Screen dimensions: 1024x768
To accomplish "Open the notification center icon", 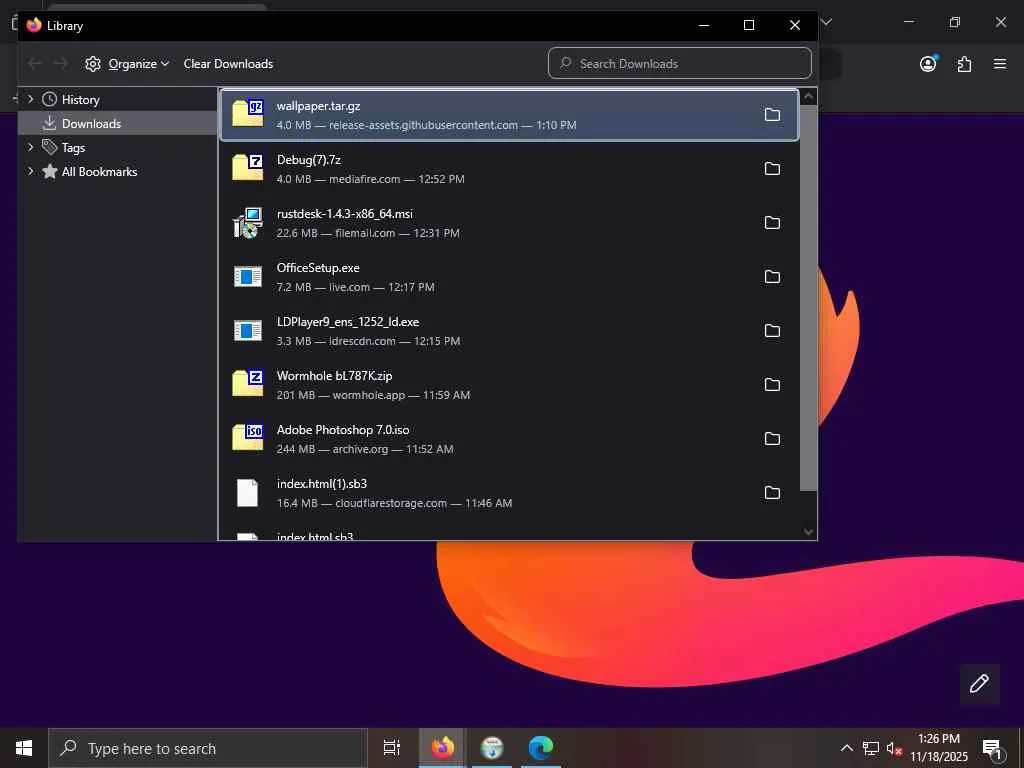I will (x=993, y=748).
